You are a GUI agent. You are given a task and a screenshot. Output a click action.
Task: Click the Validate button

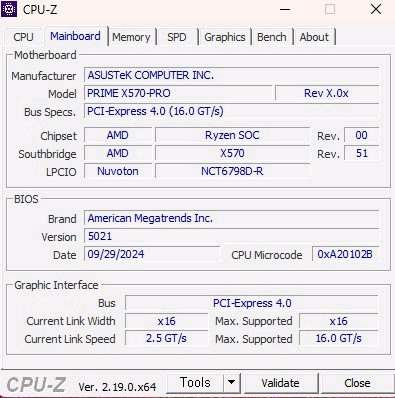[x=280, y=383]
